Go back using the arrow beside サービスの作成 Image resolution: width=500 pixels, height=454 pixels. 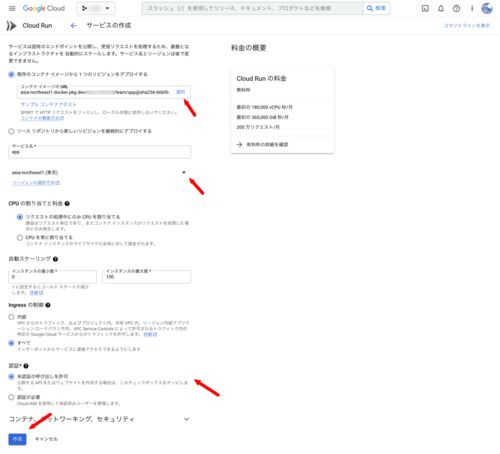(73, 26)
